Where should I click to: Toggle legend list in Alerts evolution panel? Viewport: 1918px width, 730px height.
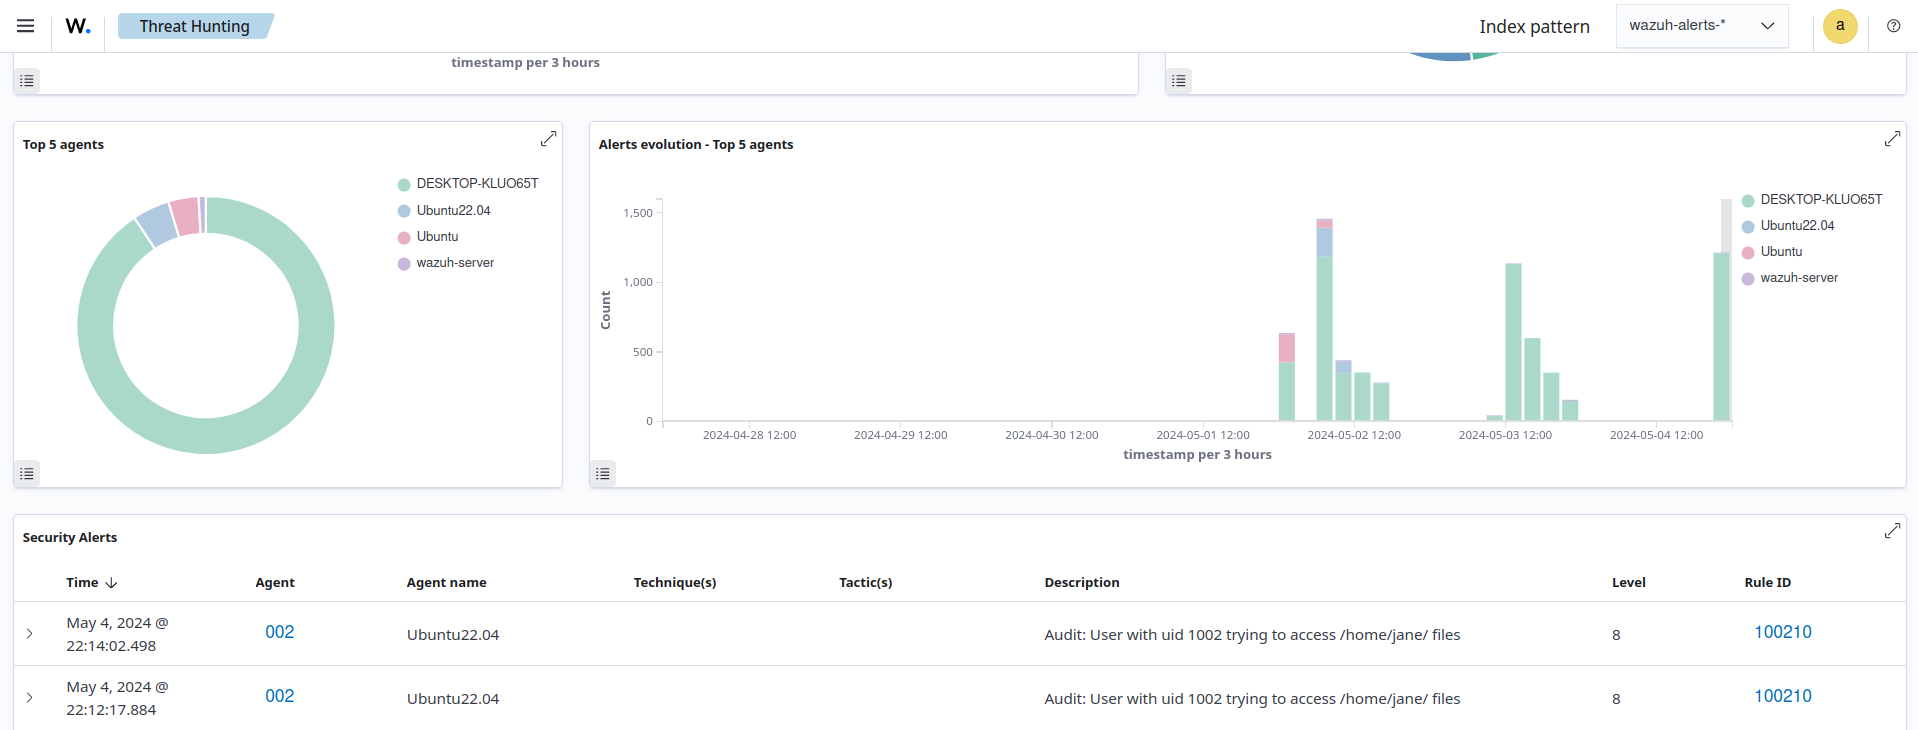[603, 473]
